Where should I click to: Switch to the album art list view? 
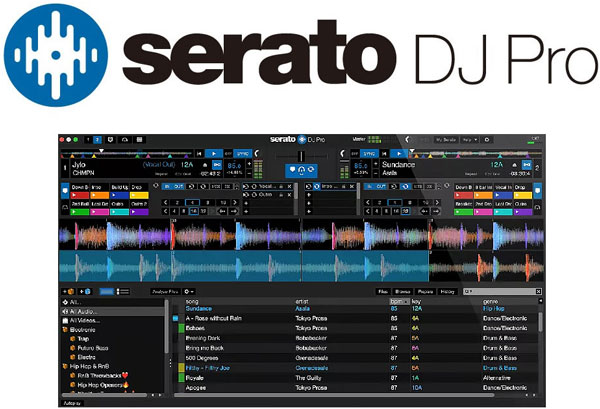[x=122, y=292]
